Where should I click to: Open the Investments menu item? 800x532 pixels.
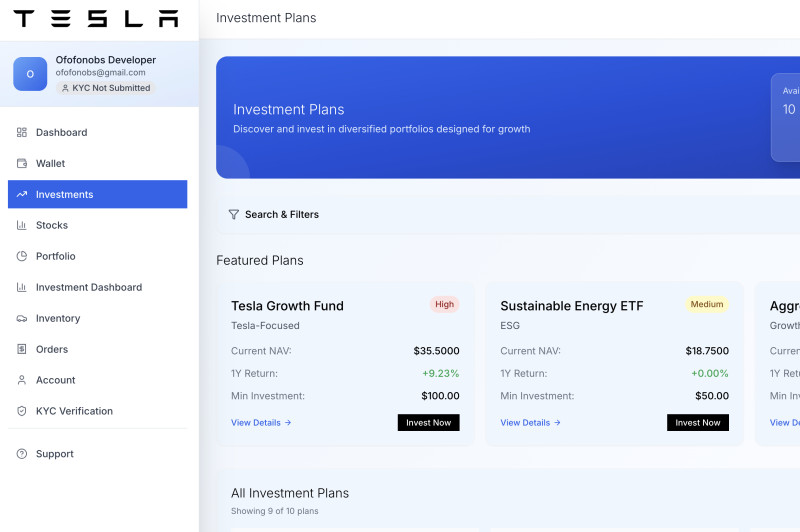97,195
